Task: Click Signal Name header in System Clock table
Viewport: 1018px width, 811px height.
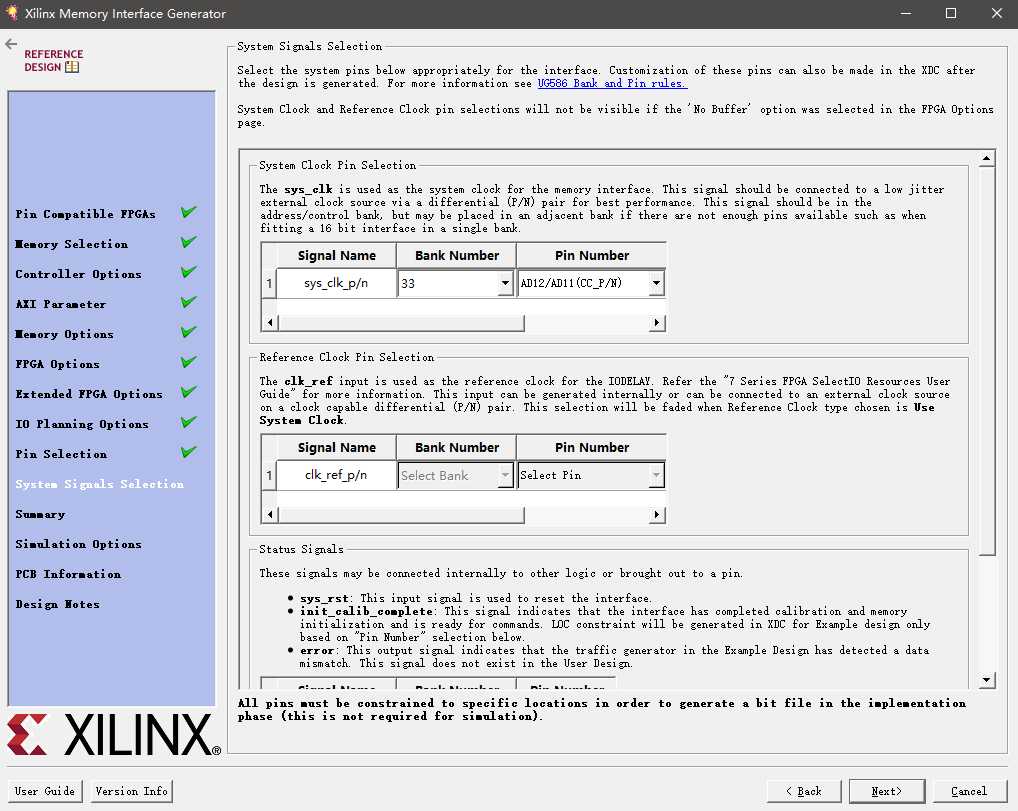Action: [336, 256]
